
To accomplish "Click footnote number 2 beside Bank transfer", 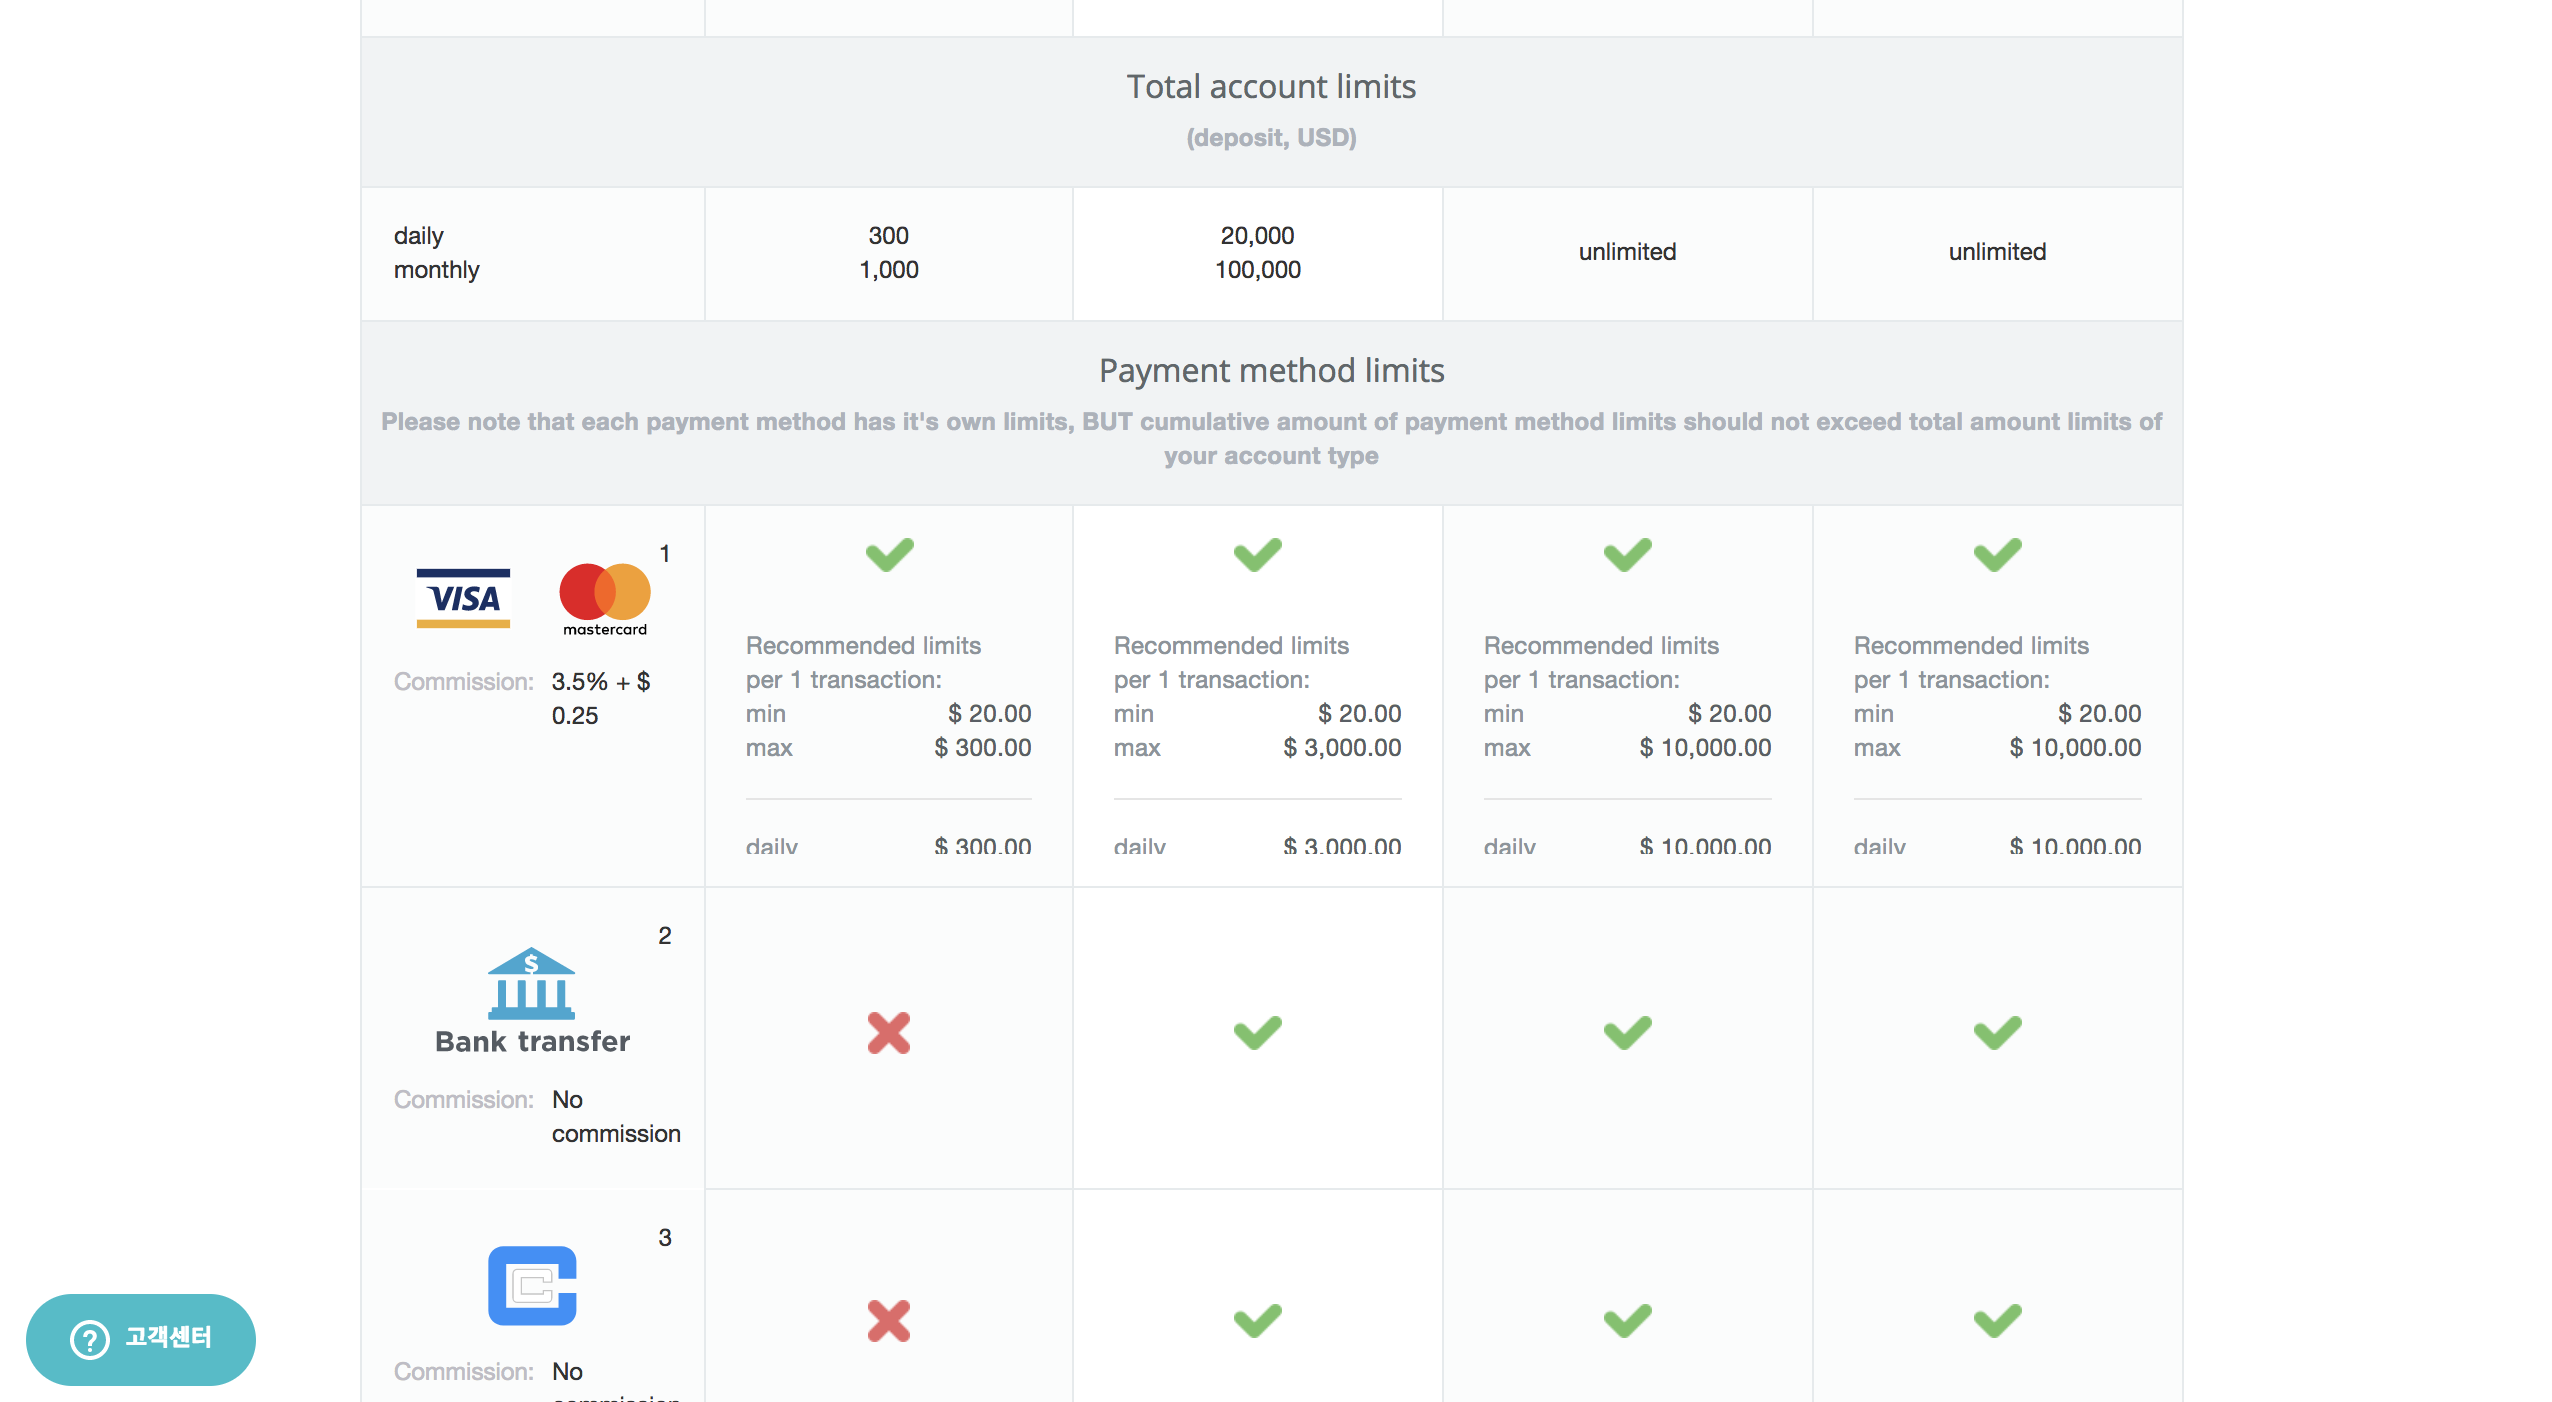I will pyautogui.click(x=664, y=936).
